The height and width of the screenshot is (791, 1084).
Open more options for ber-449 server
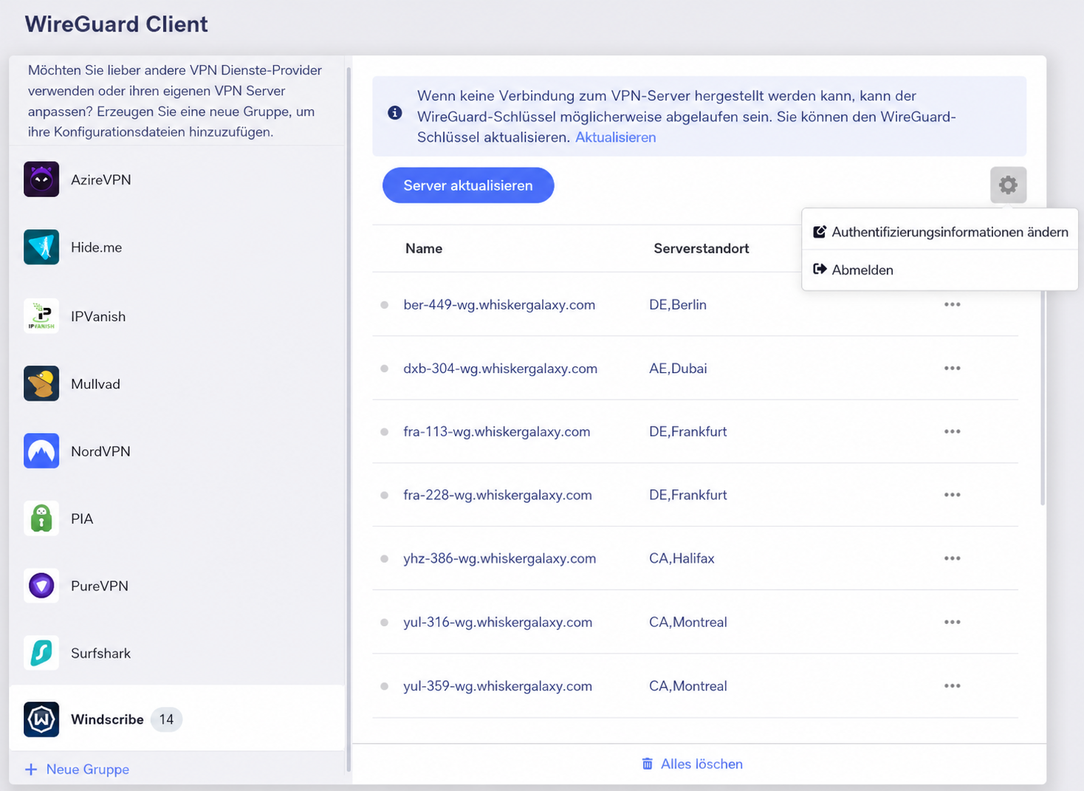point(952,304)
